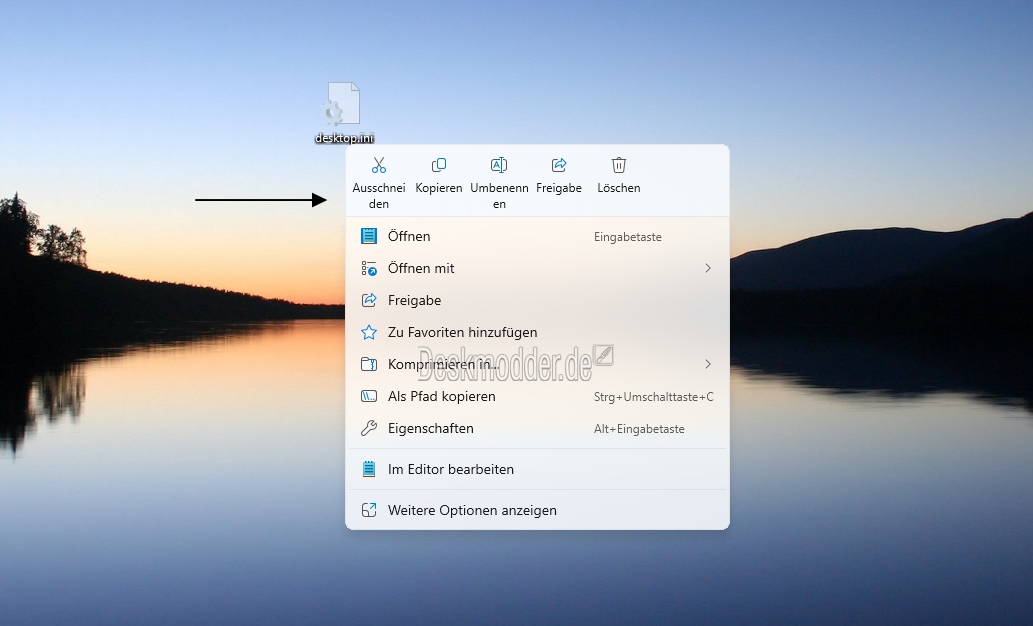Choose Im Editor bearbeiten
Screen dimensions: 1033x626
(538, 469)
